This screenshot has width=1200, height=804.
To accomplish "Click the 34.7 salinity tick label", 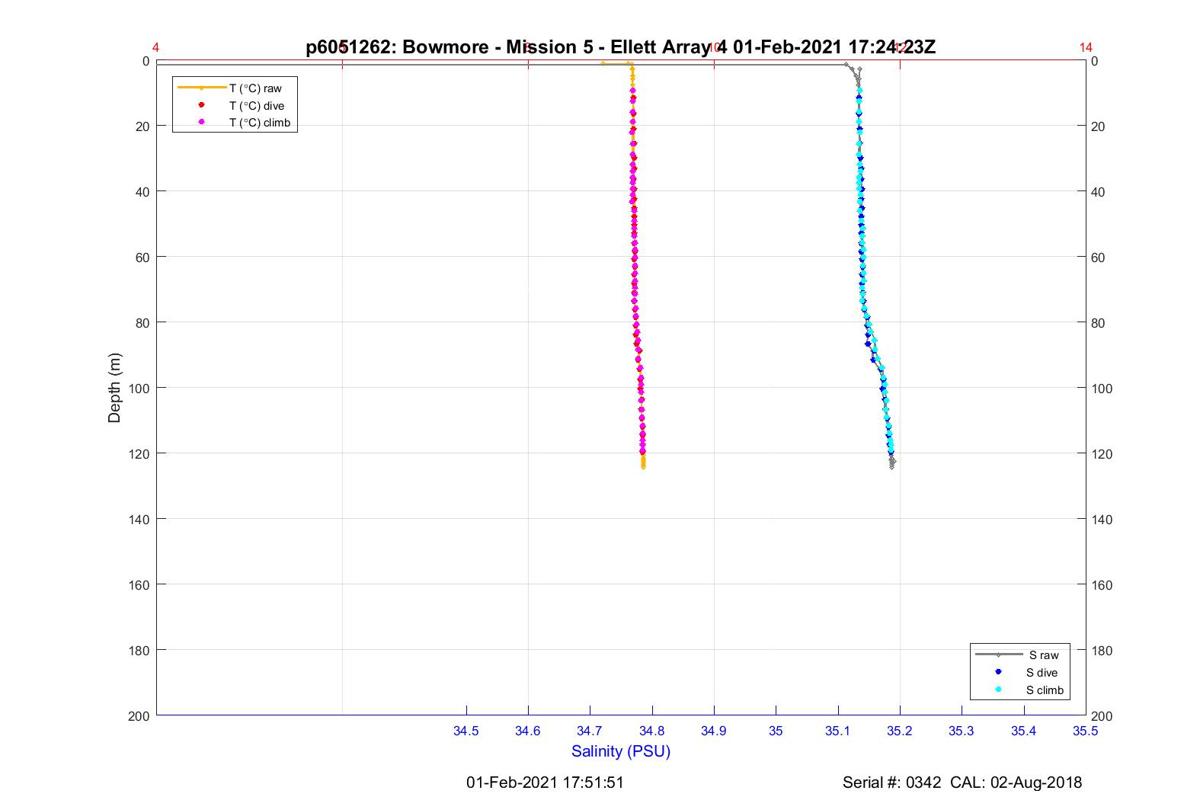I will [x=590, y=731].
